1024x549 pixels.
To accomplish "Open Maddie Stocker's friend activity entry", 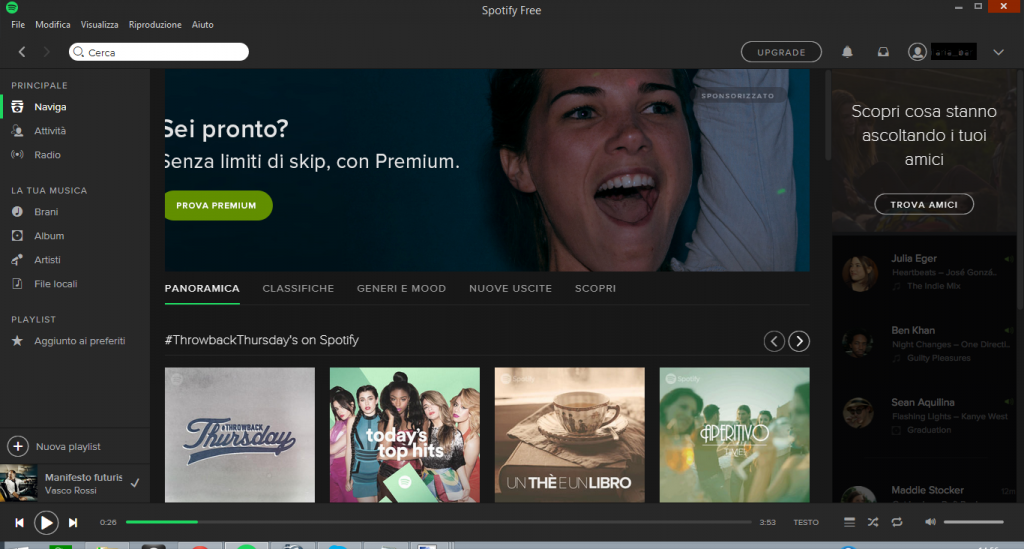I will [x=925, y=492].
